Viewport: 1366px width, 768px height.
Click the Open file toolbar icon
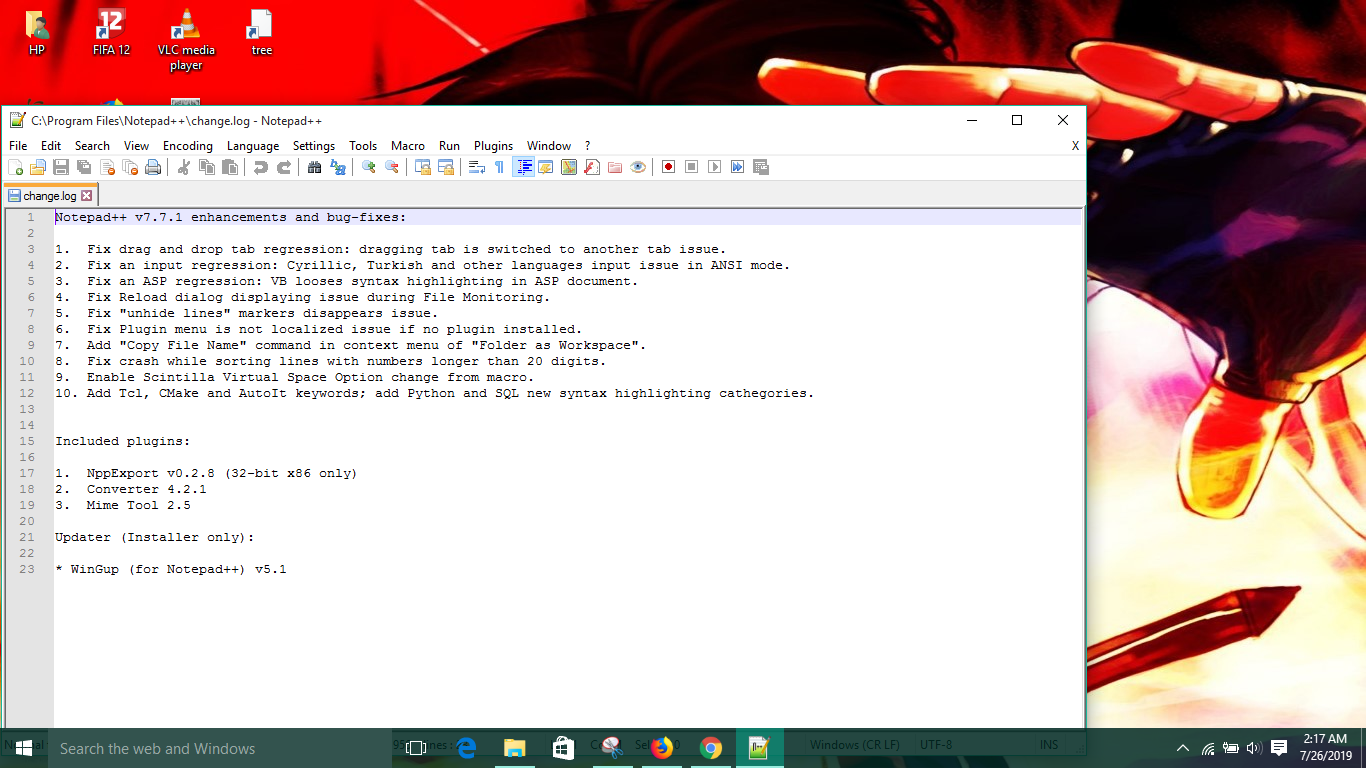[x=38, y=167]
